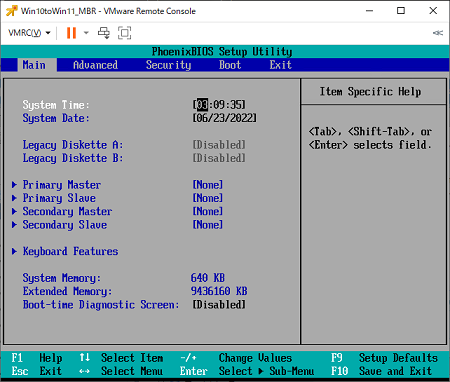Select the System Time hour field
This screenshot has width=450, height=382.
tap(202, 105)
